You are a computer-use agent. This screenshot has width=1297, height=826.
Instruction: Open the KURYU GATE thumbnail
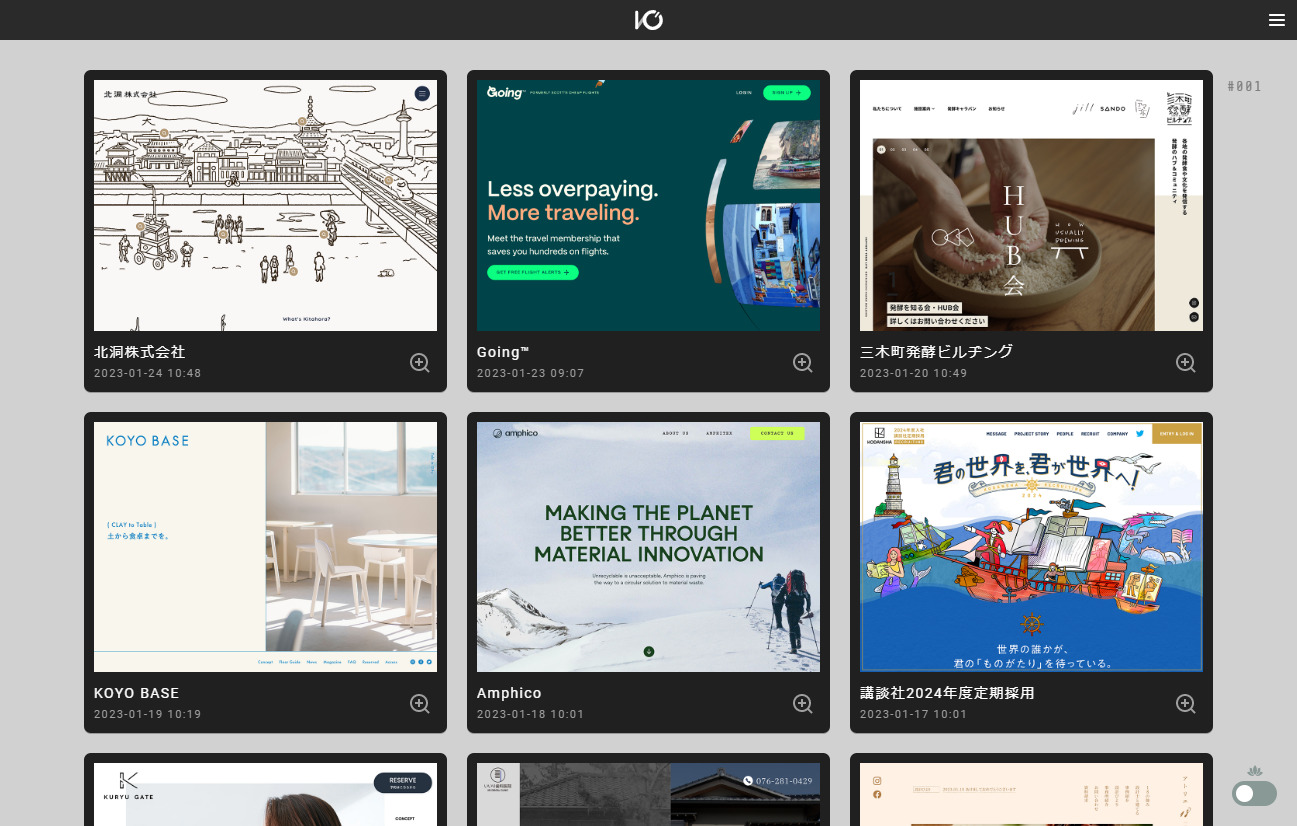tap(265, 795)
